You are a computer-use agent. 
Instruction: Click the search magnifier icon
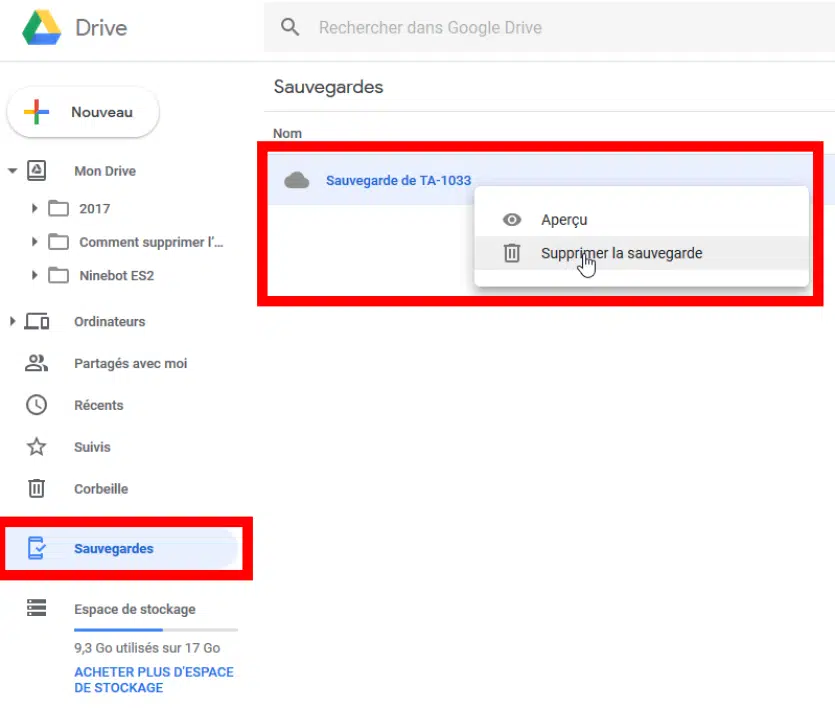[290, 27]
